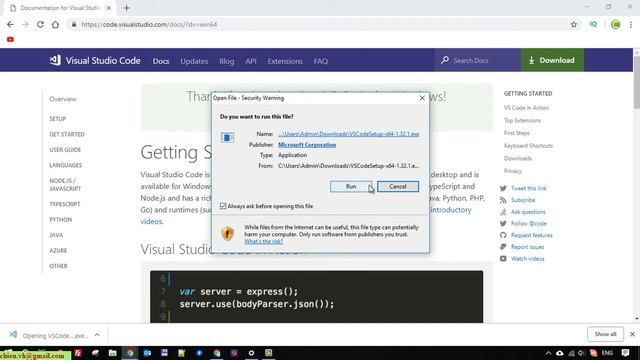Screen dimensions: 640x360
Task: Click the green profile extension icon
Action: point(616,24)
